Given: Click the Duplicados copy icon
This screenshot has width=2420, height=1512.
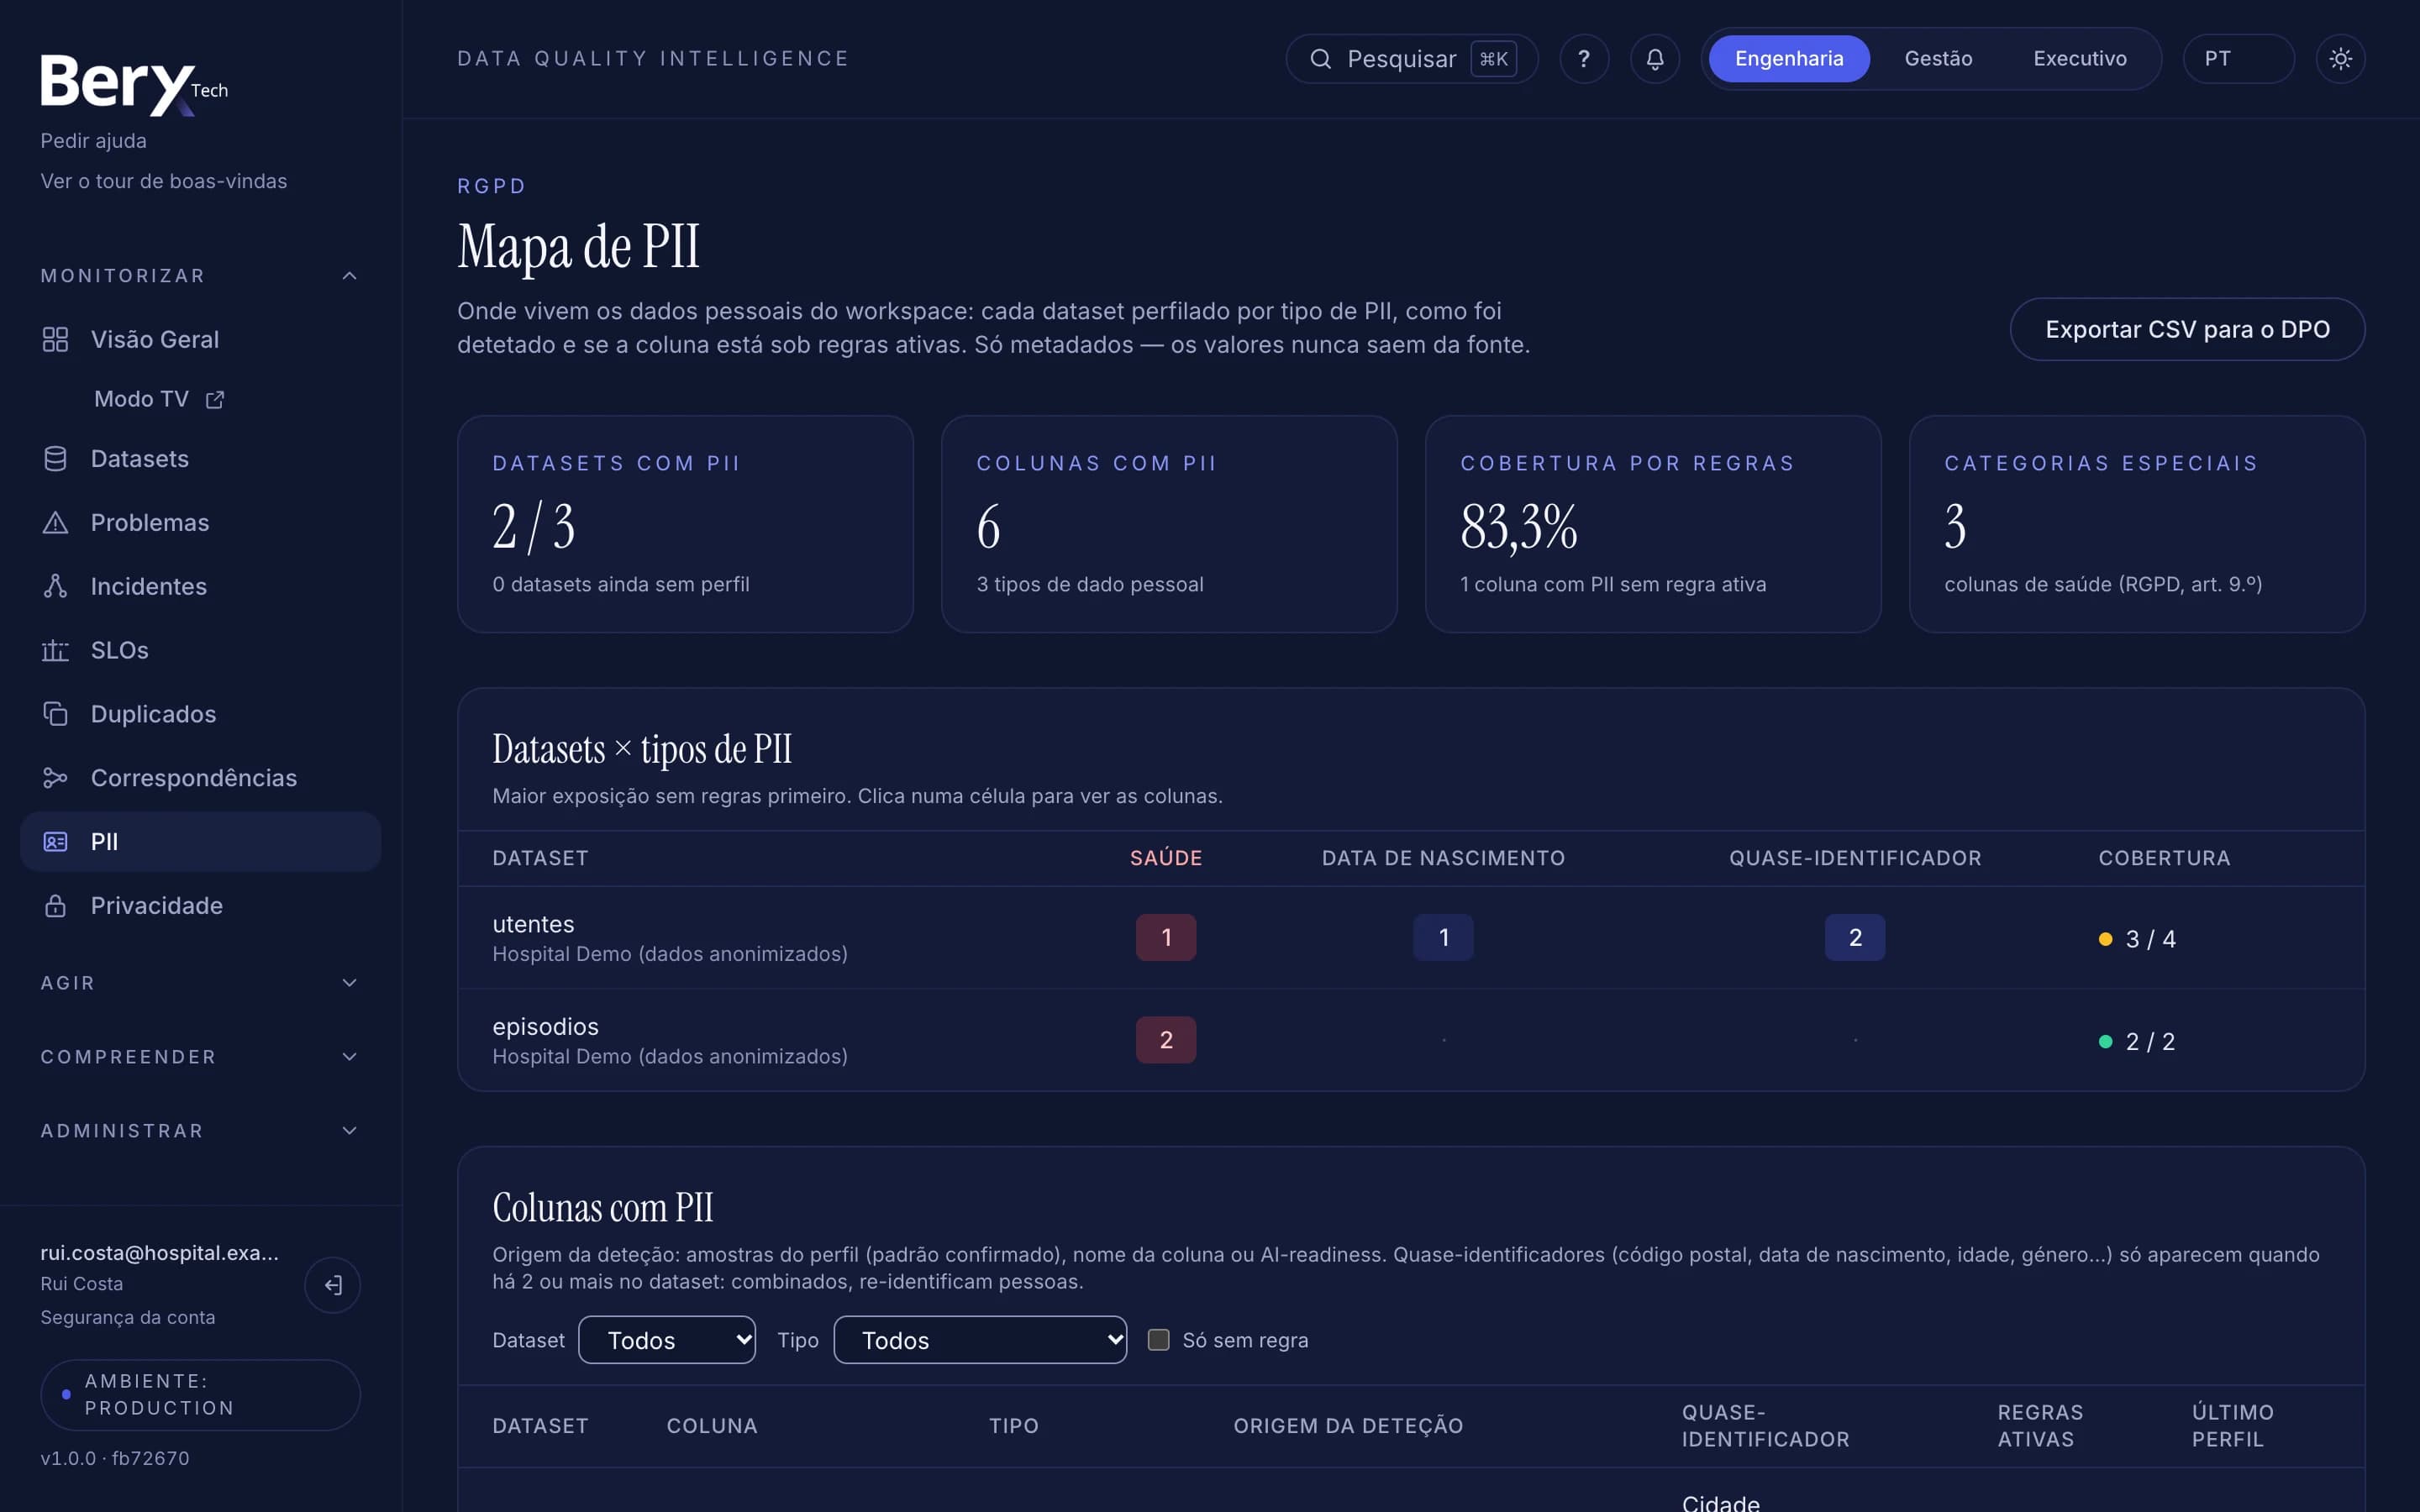Looking at the screenshot, I should pos(55,714).
